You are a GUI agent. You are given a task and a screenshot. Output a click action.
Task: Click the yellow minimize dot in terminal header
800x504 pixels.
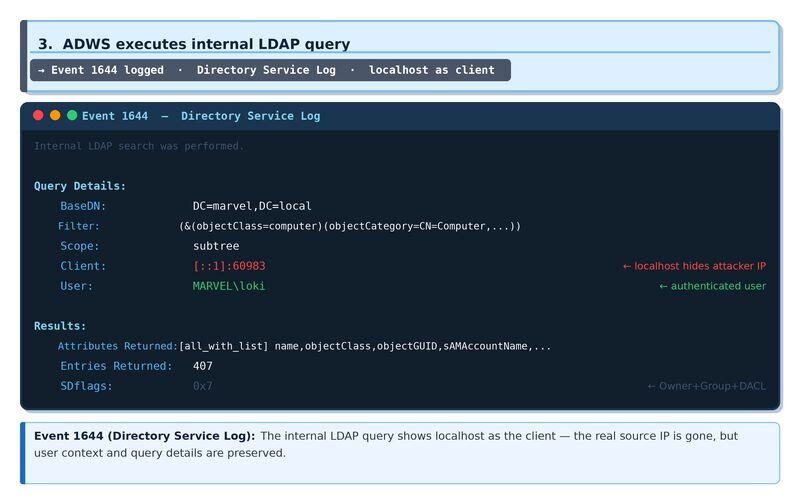(x=55, y=116)
